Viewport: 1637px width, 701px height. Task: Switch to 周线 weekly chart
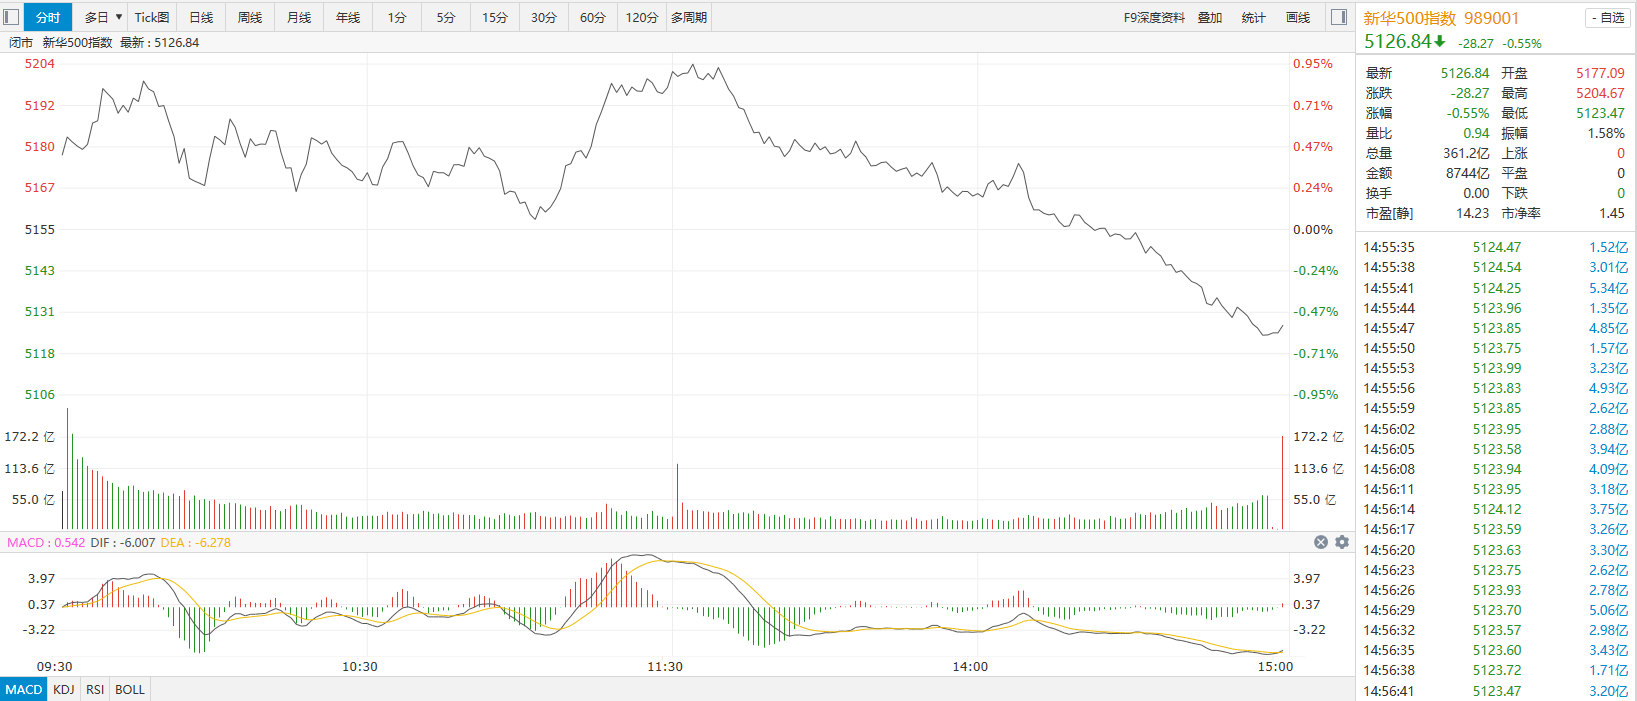coord(250,17)
